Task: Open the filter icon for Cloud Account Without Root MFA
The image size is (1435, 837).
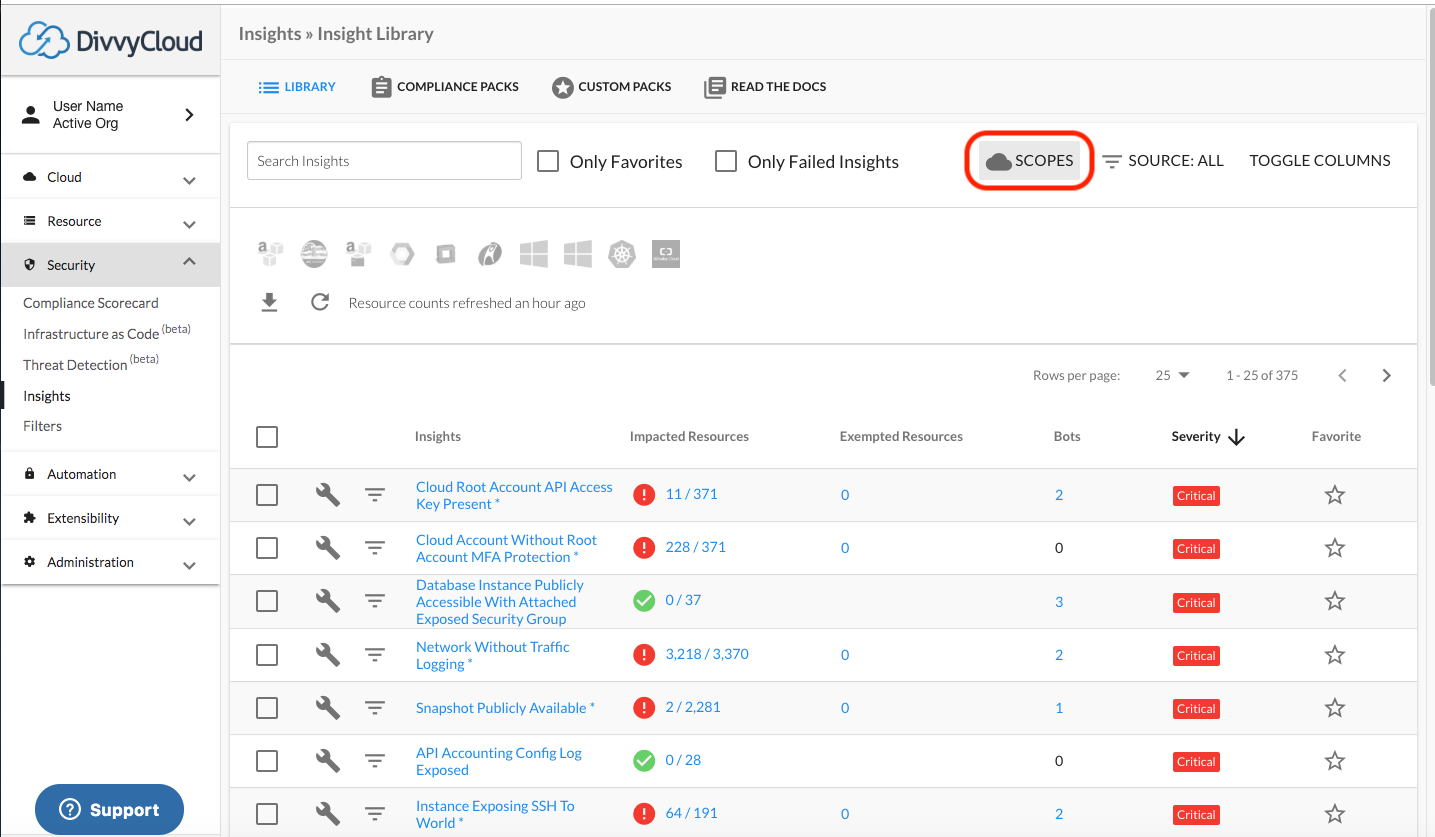Action: coord(375,548)
